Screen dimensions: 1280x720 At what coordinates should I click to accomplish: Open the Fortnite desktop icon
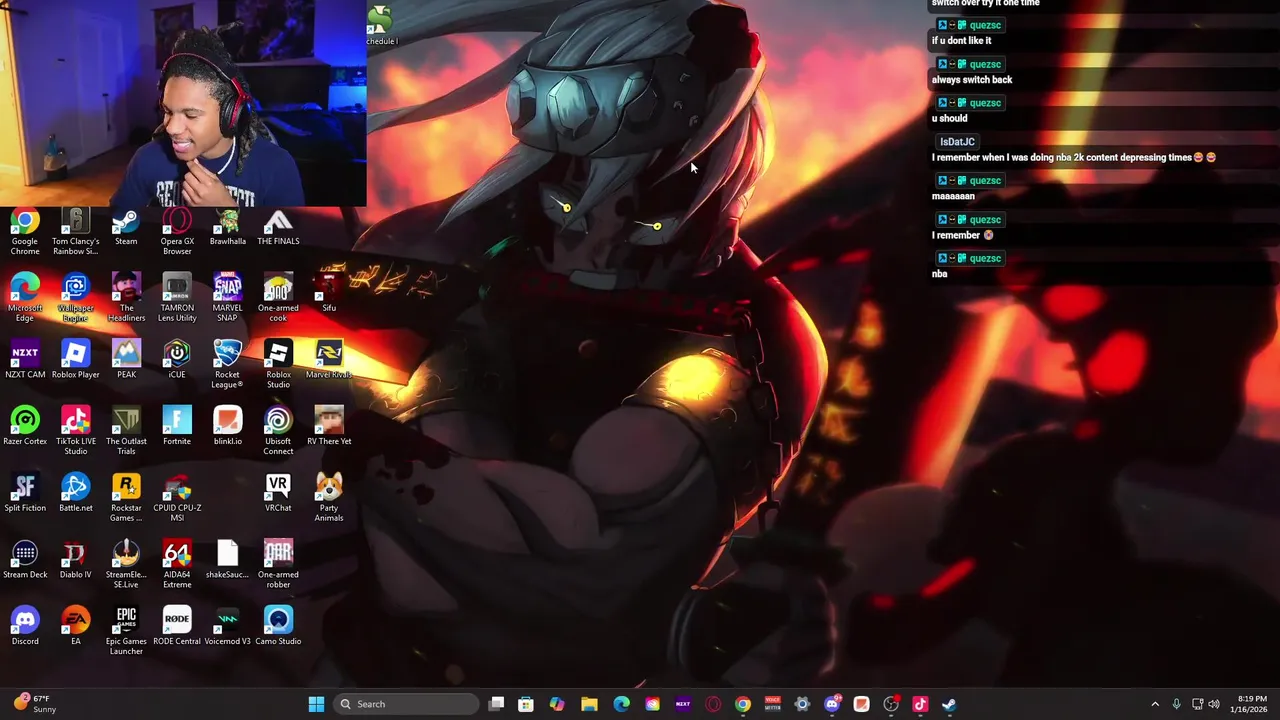(x=177, y=427)
